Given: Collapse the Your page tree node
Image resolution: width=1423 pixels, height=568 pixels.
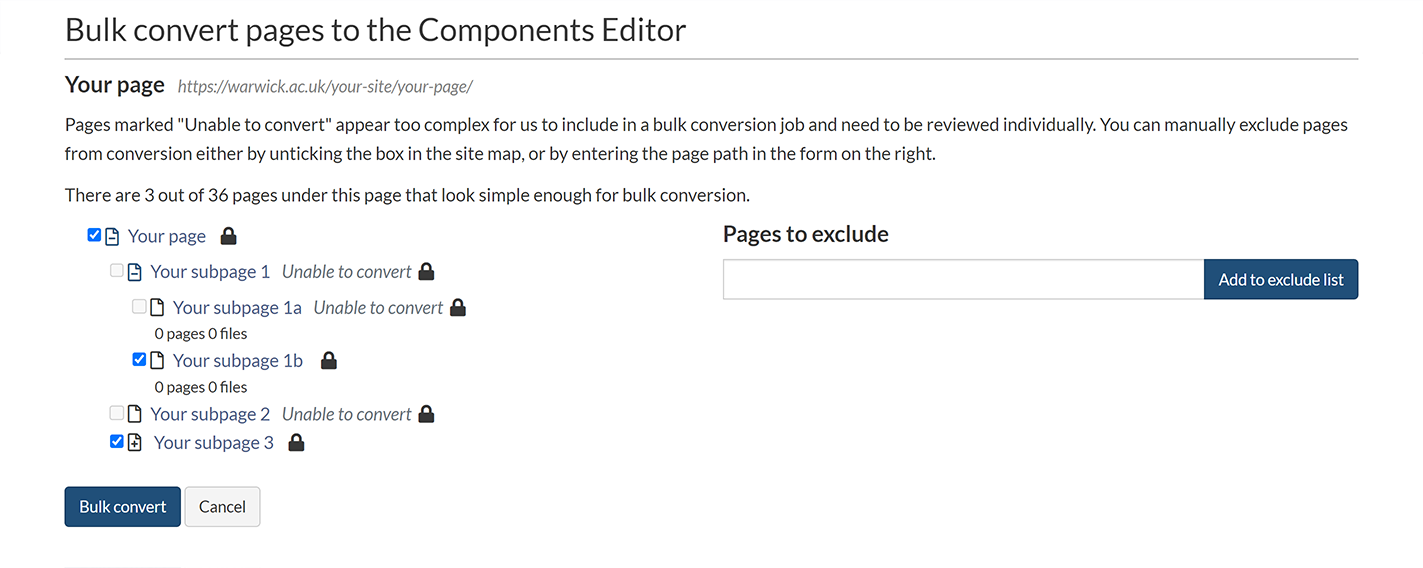Looking at the screenshot, I should pyautogui.click(x=112, y=237).
